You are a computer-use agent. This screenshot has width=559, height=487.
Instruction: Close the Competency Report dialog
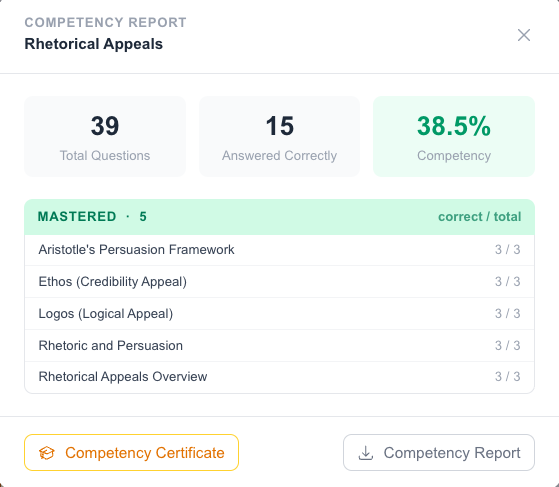pyautogui.click(x=524, y=35)
